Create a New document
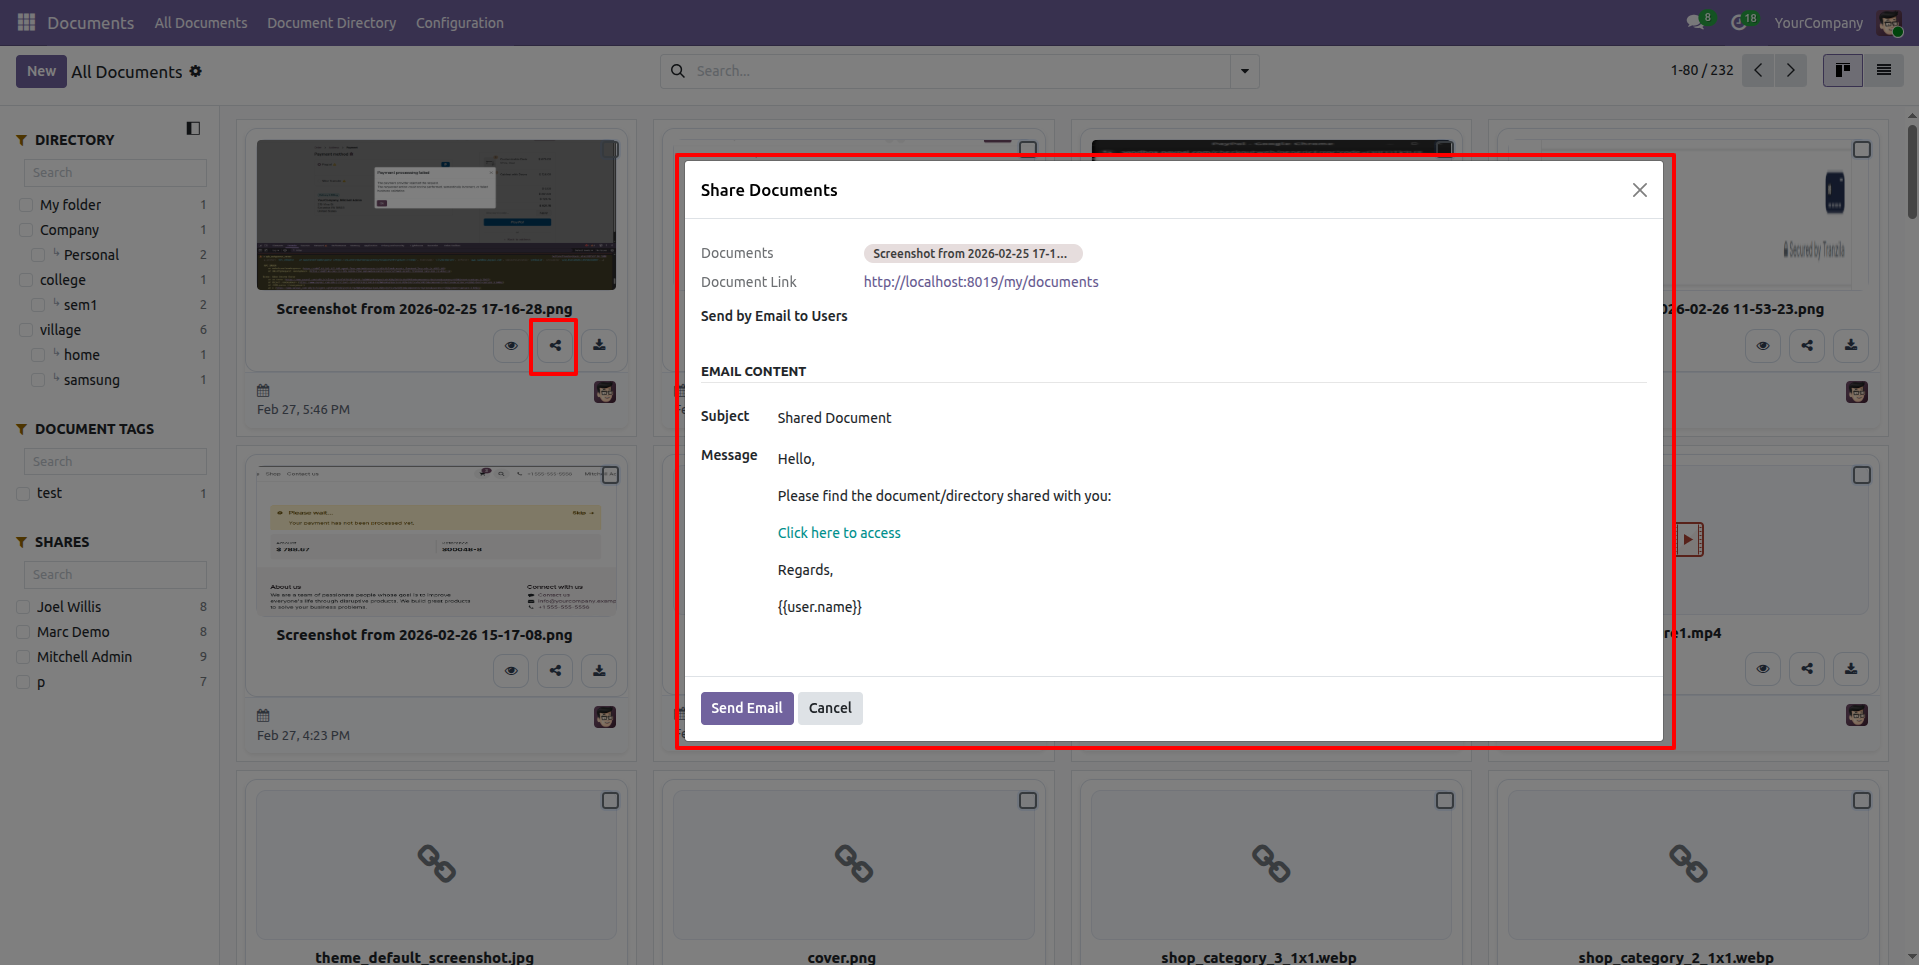The height and width of the screenshot is (965, 1919). [x=41, y=71]
